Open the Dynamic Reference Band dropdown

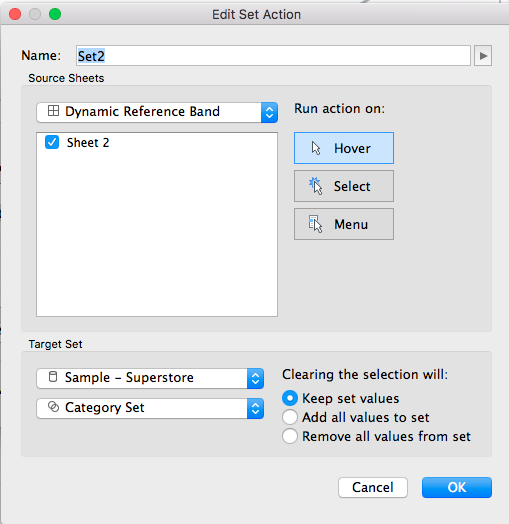point(157,112)
